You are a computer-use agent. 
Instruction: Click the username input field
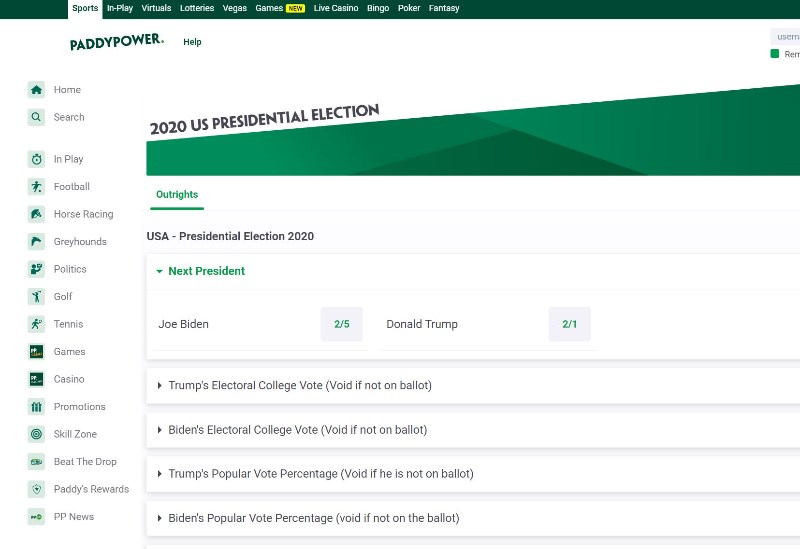pos(785,37)
